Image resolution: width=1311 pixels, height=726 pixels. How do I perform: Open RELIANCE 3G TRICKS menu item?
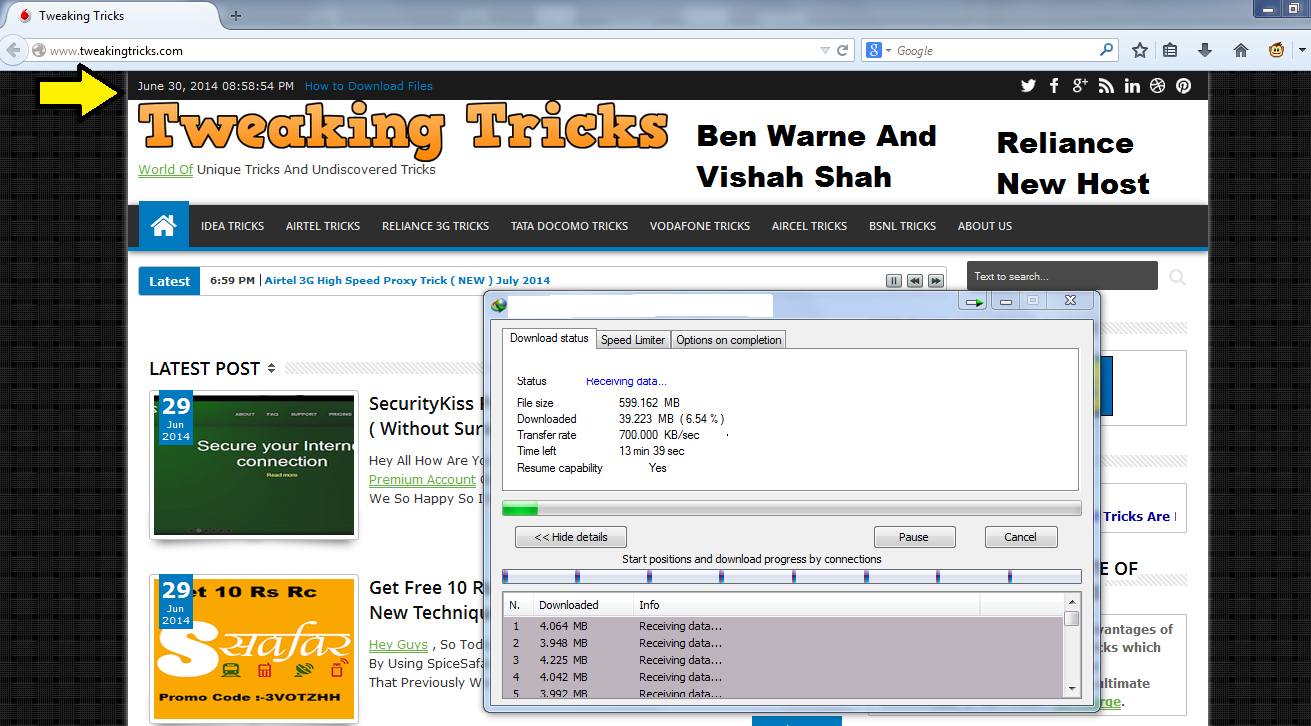point(435,226)
